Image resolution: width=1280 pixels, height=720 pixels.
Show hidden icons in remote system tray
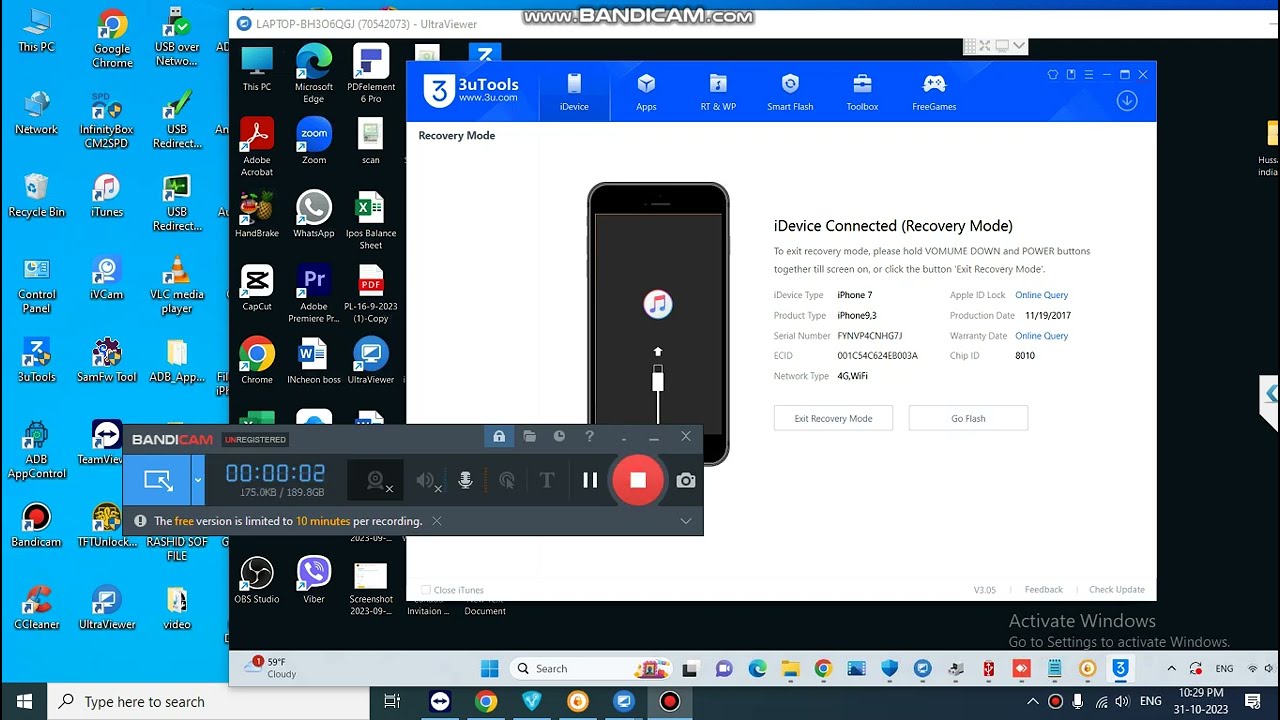click(x=1171, y=669)
